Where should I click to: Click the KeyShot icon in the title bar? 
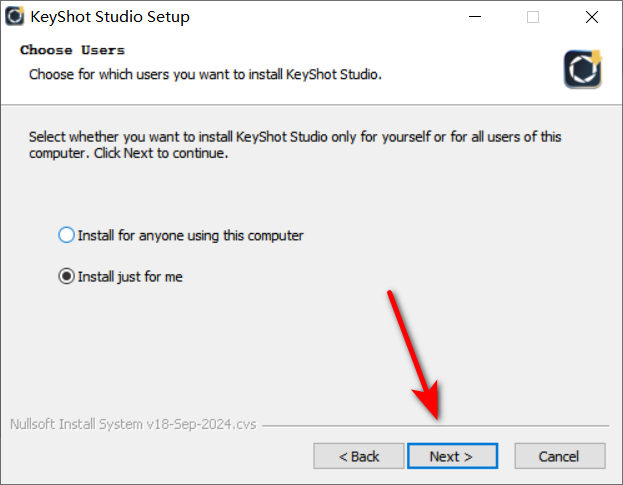tap(15, 16)
